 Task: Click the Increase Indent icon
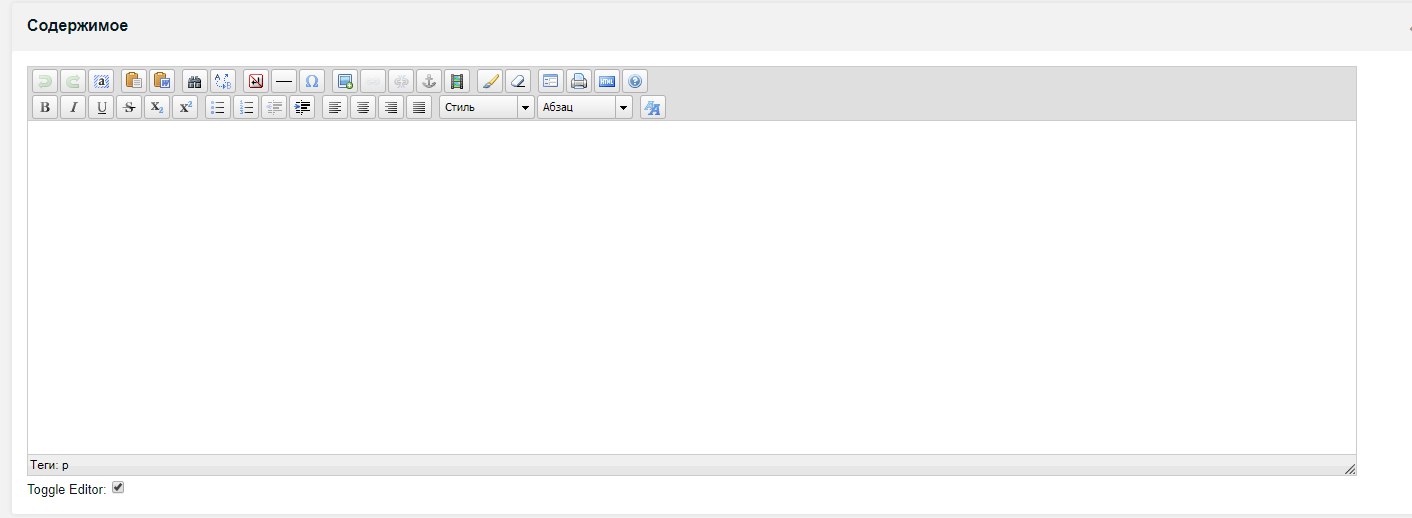point(302,107)
